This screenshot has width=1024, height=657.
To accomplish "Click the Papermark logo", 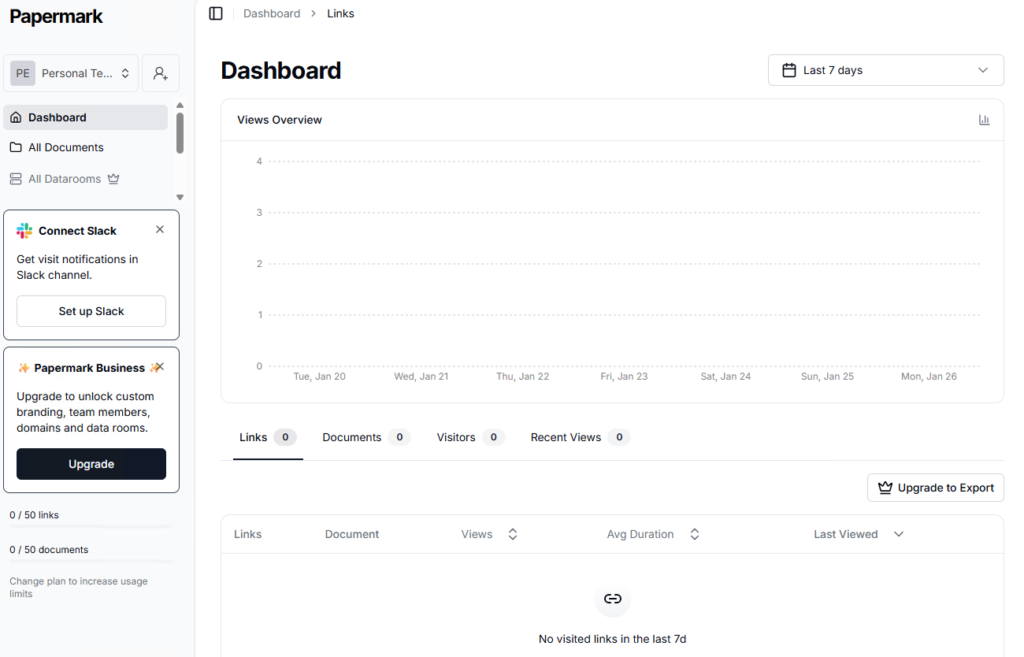I will pyautogui.click(x=56, y=17).
